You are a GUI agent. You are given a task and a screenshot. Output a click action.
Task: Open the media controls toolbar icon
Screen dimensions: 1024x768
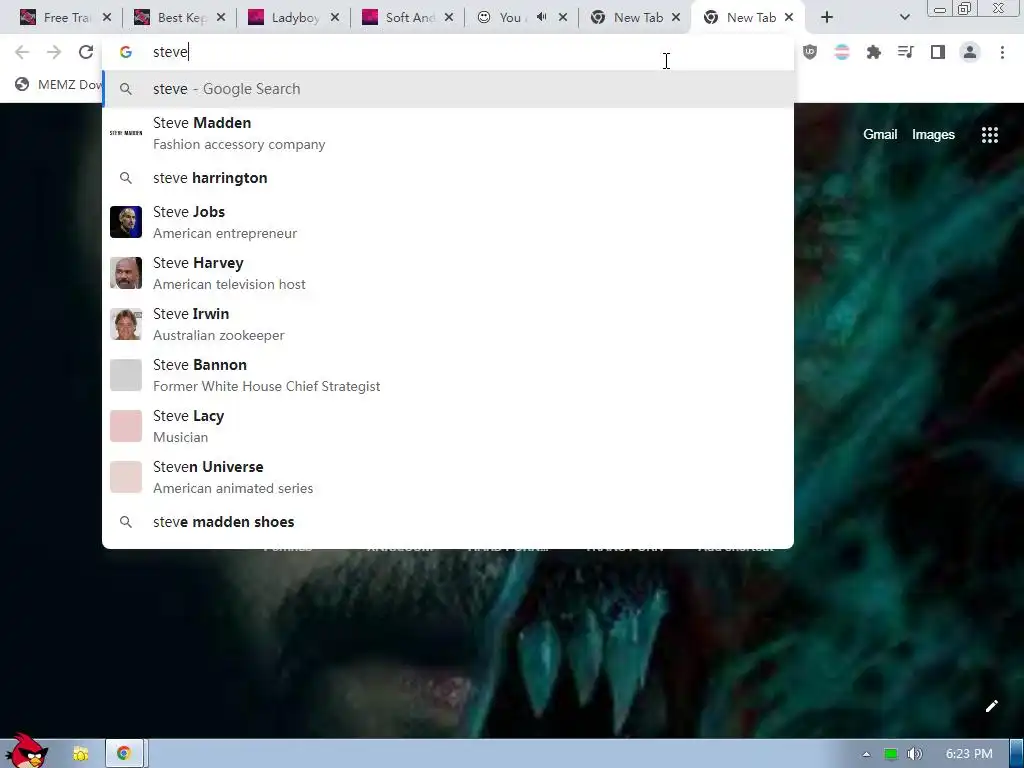(906, 52)
